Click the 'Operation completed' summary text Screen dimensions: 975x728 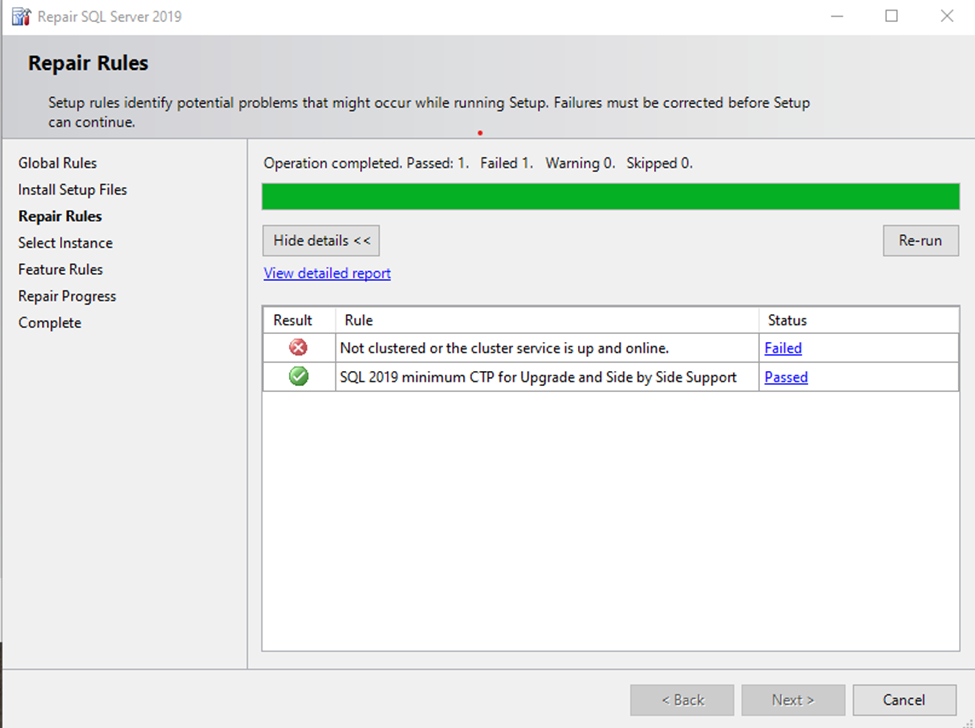coord(478,163)
